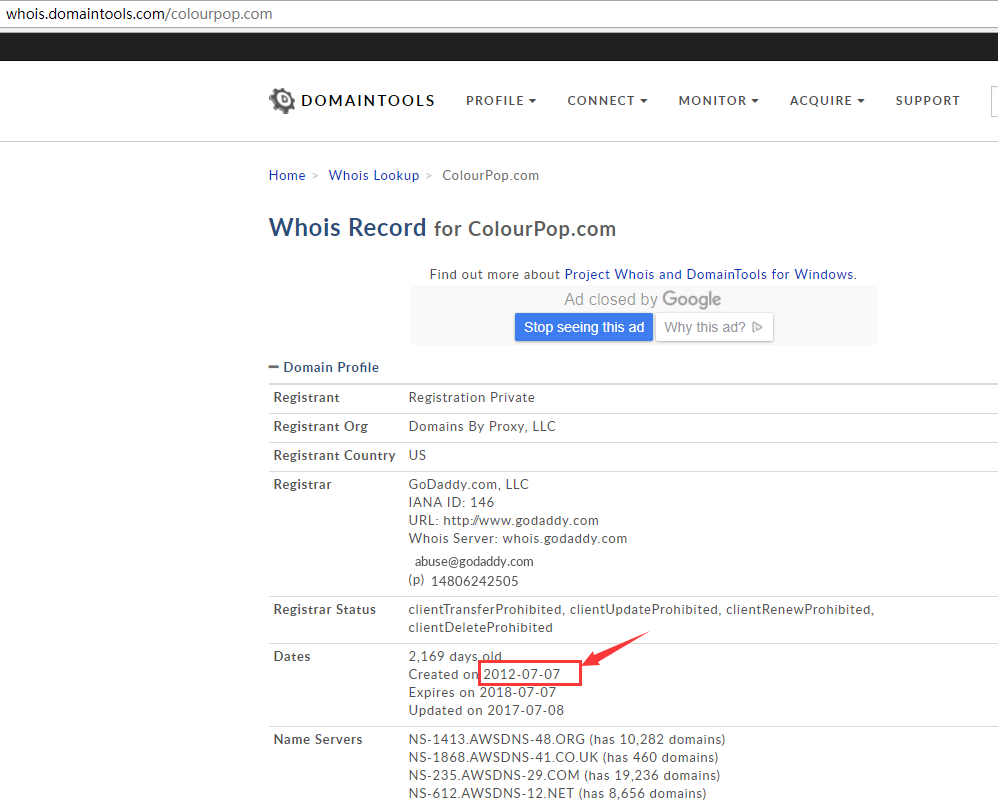Expand the Monitor navigation menu
Screen dimensions: 998x809
pos(719,101)
